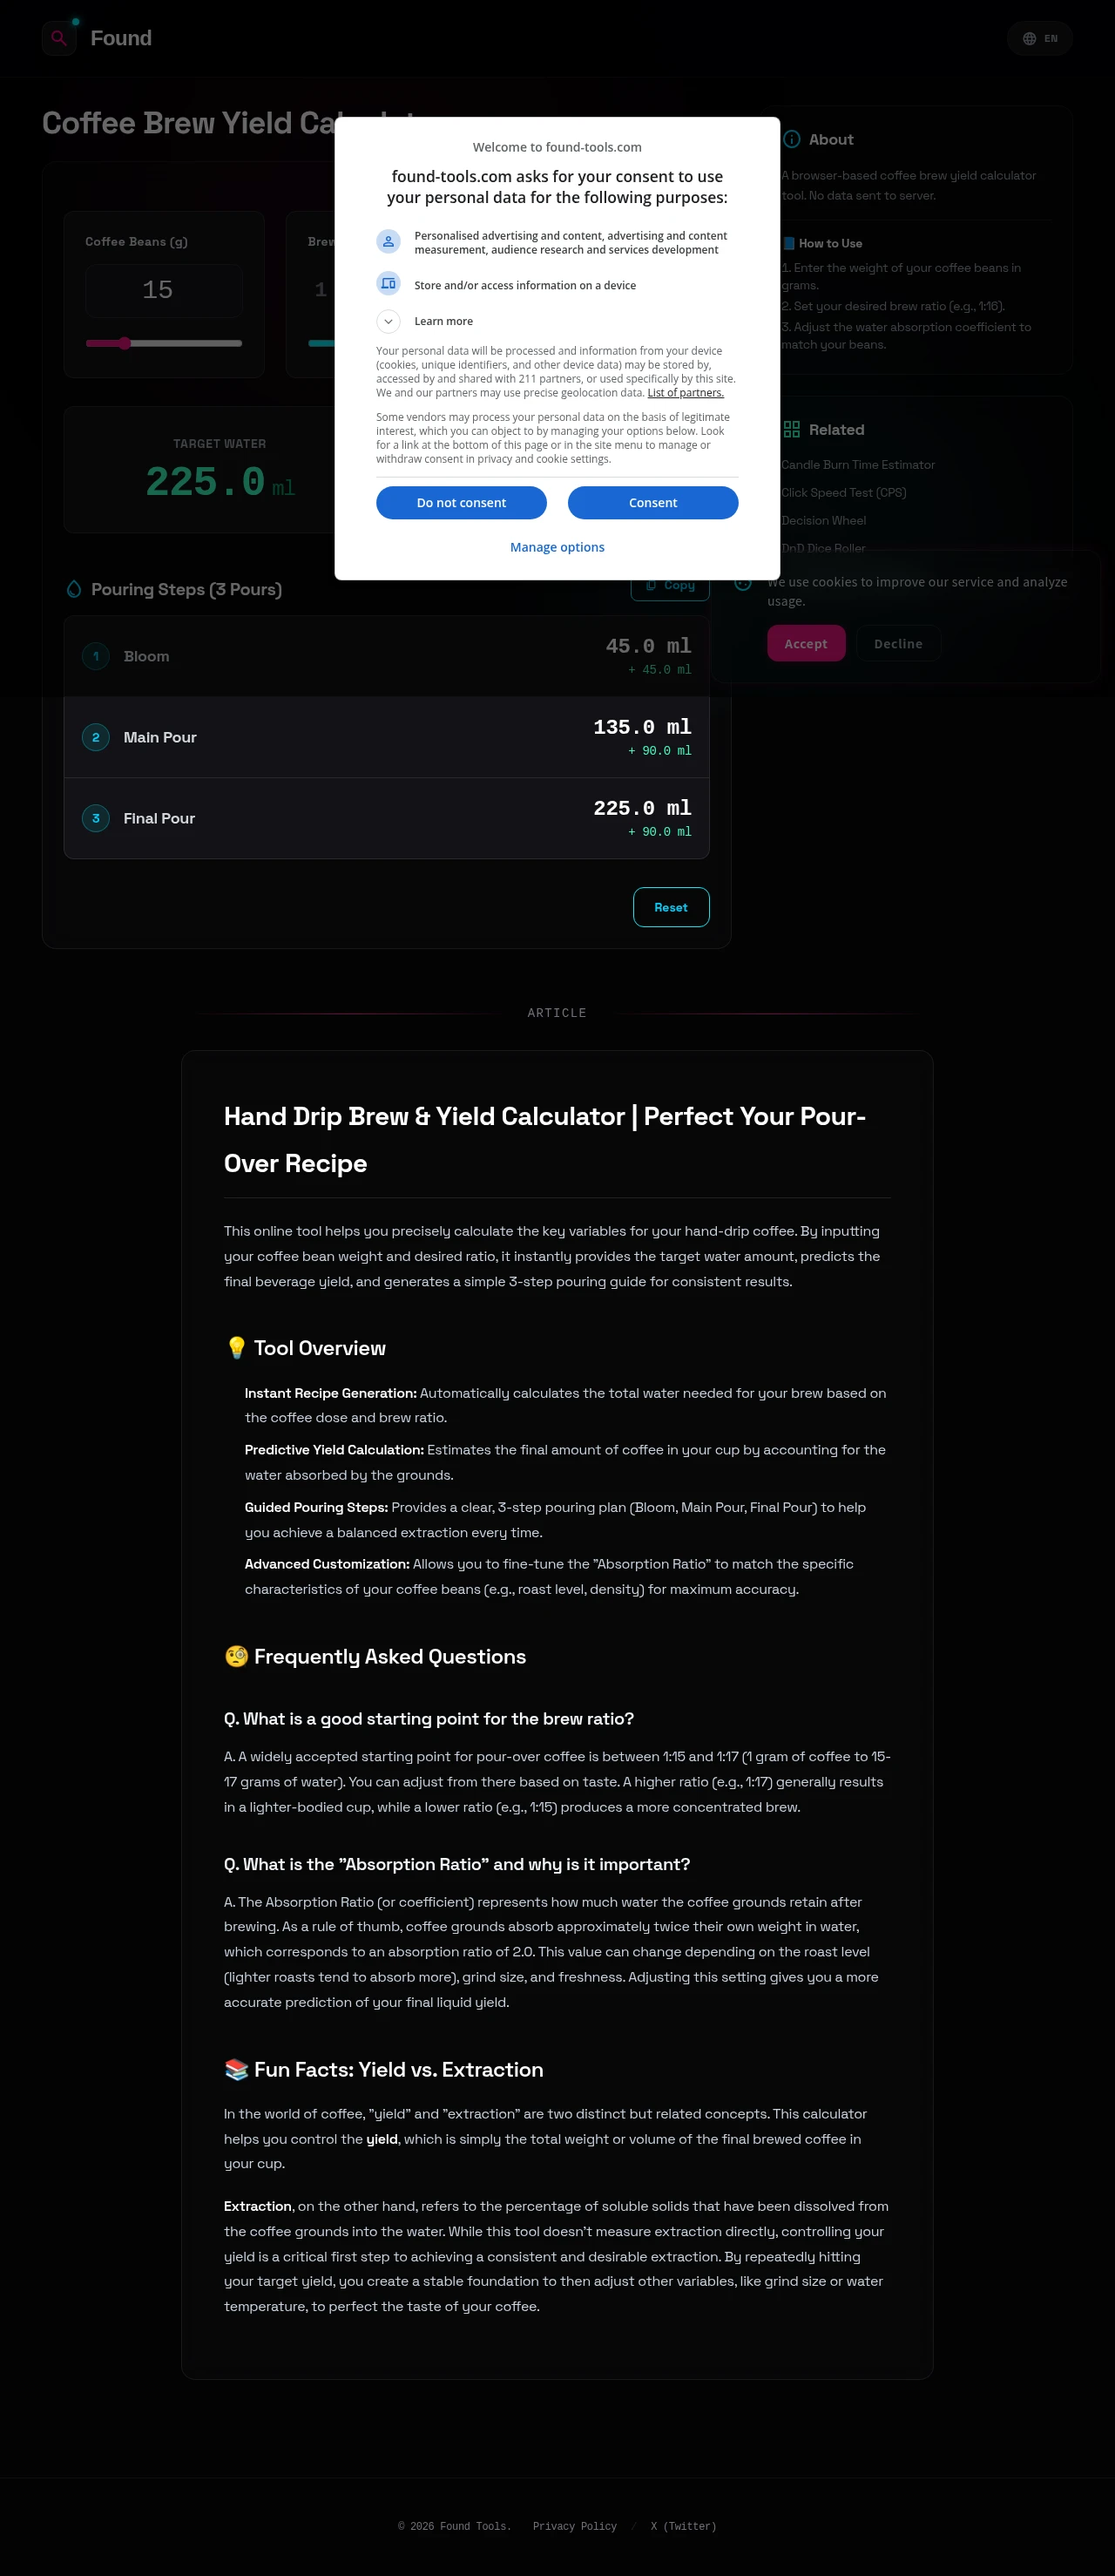Click the Related grid icon

pos(791,430)
